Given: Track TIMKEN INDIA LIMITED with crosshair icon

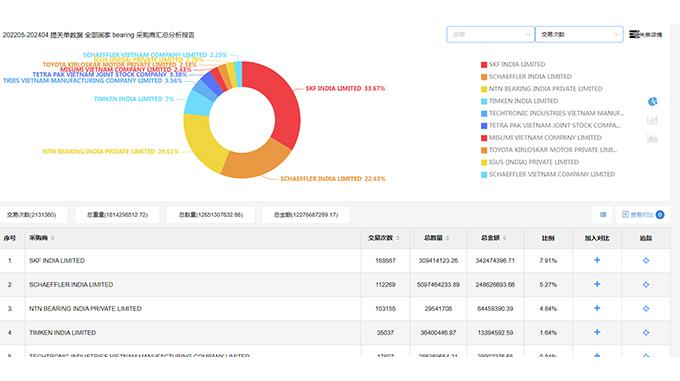Looking at the screenshot, I should [646, 332].
